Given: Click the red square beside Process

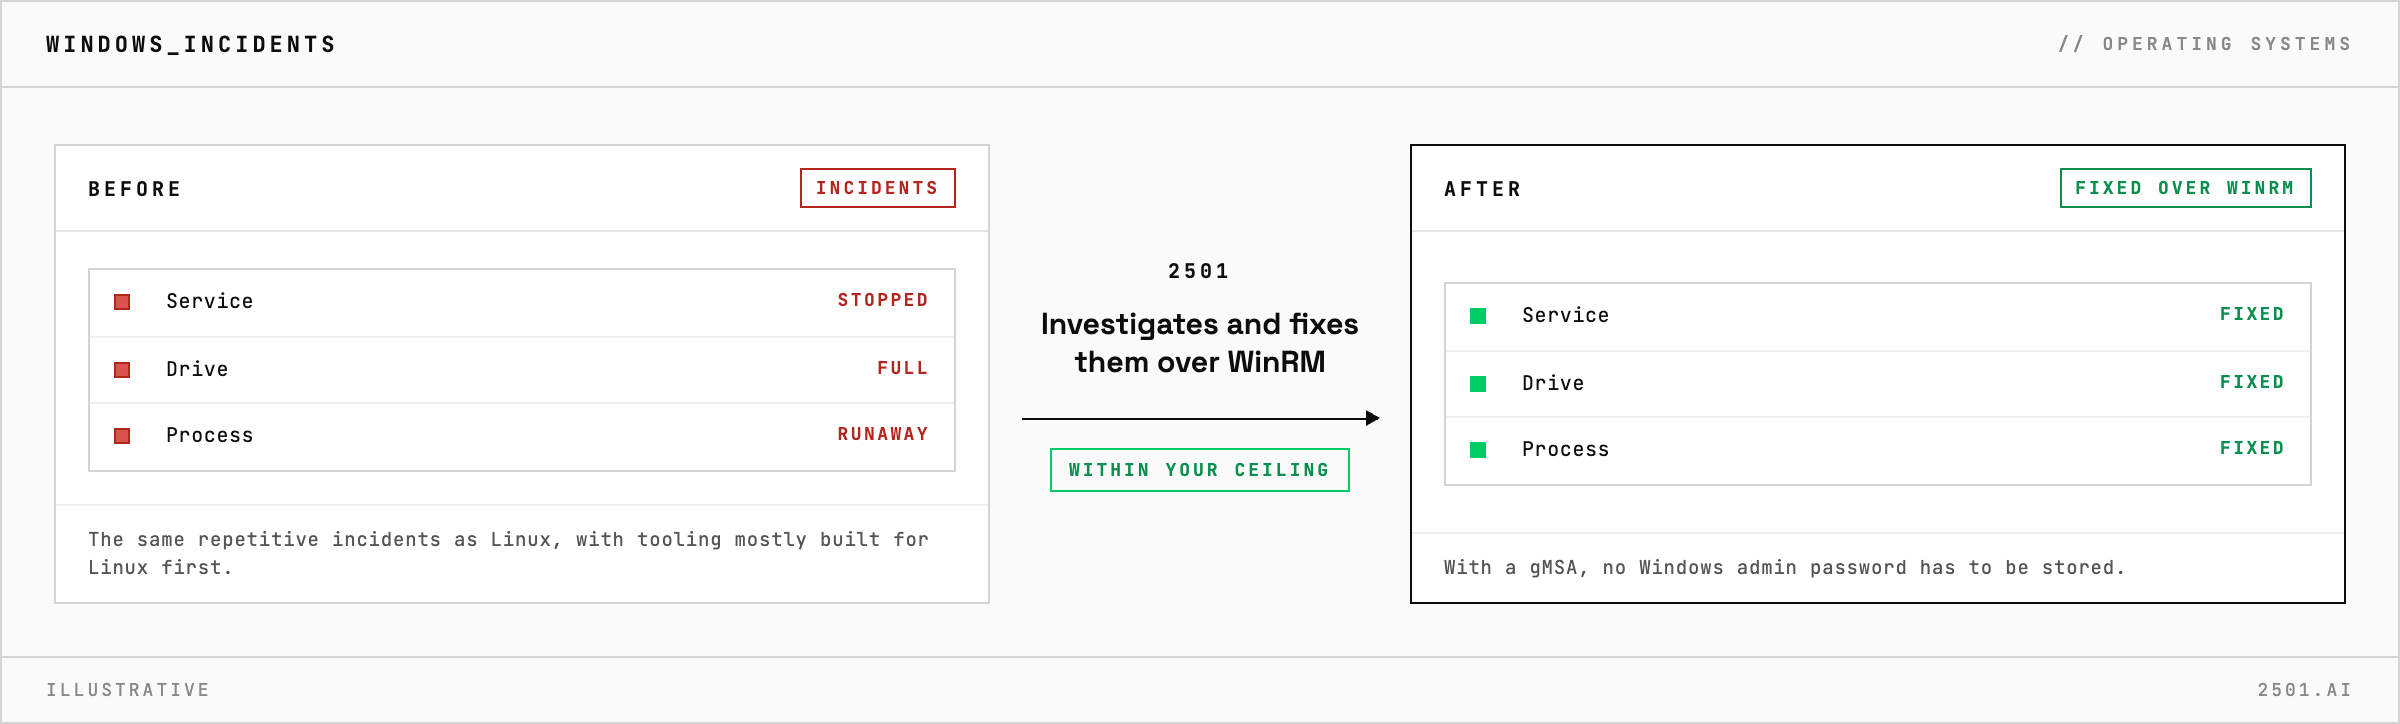Looking at the screenshot, I should click(x=122, y=436).
